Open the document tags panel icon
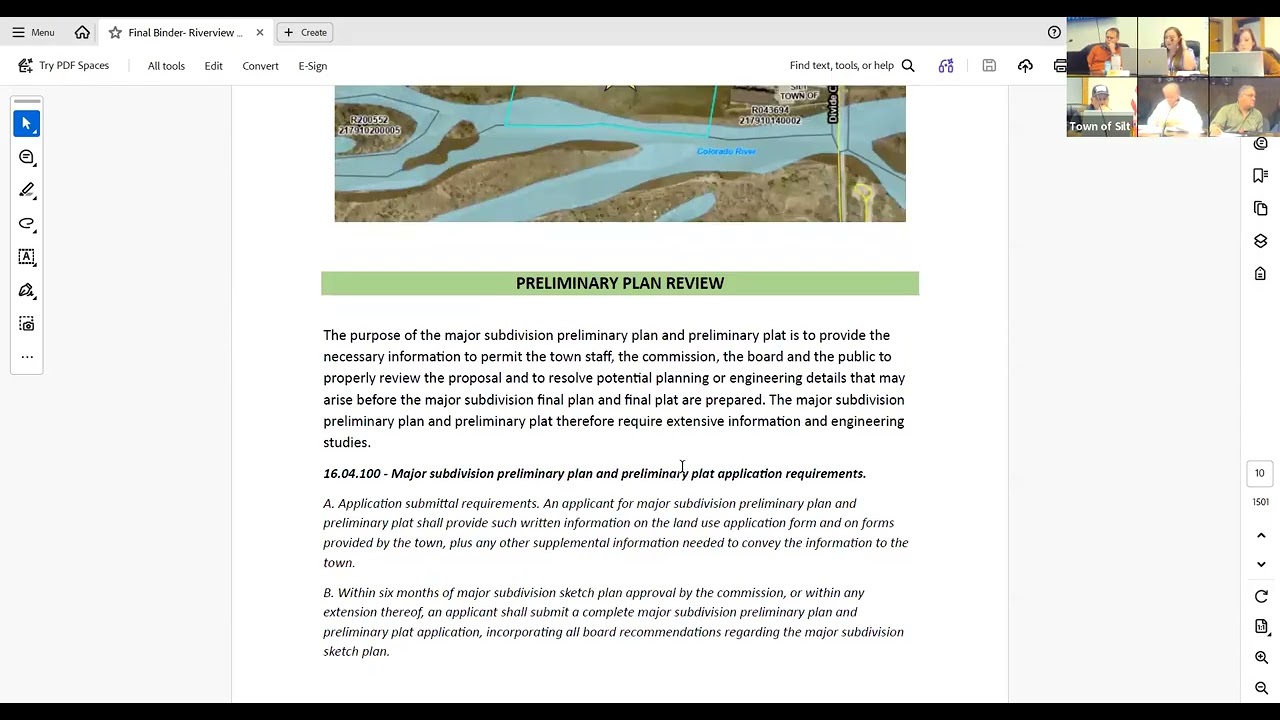This screenshot has height=720, width=1280. click(1260, 274)
